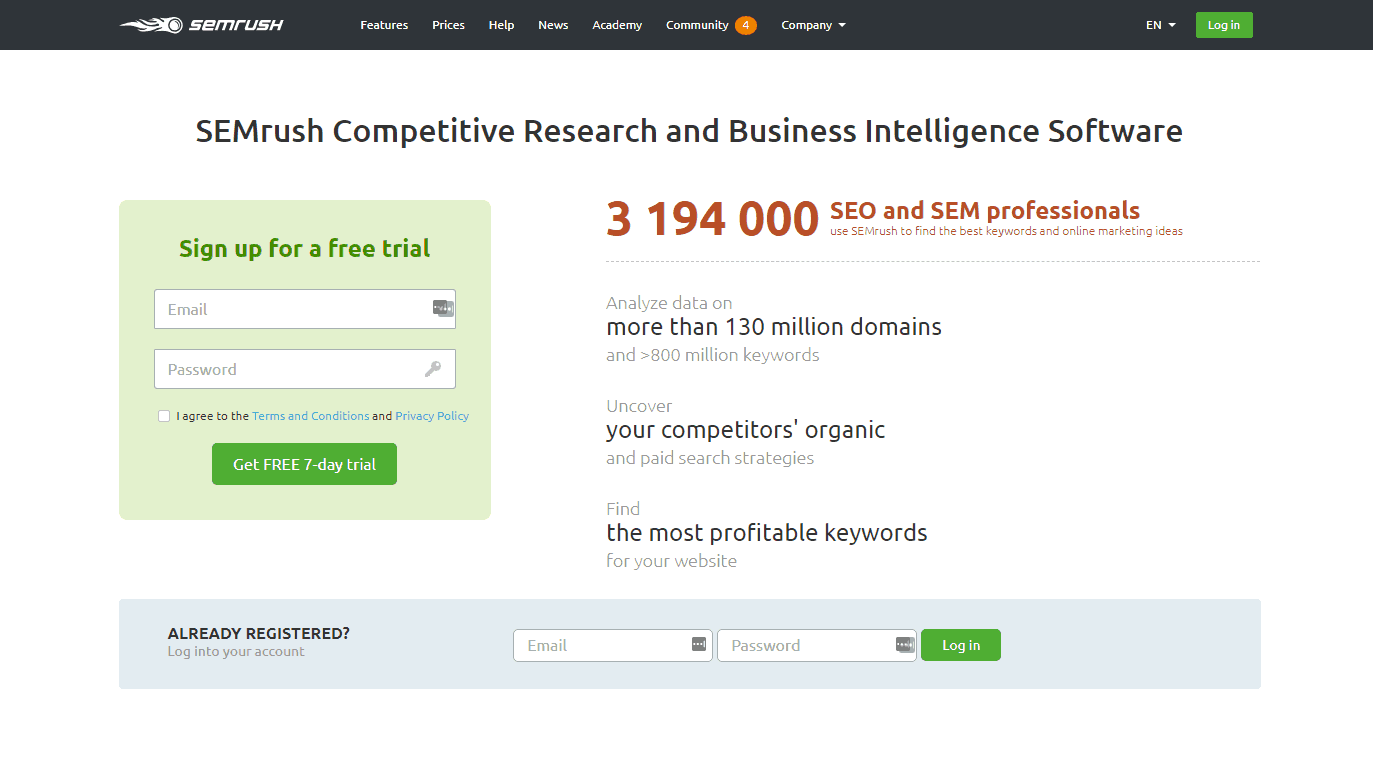This screenshot has width=1373, height=759.
Task: Focus the signup Email input field
Action: point(290,309)
